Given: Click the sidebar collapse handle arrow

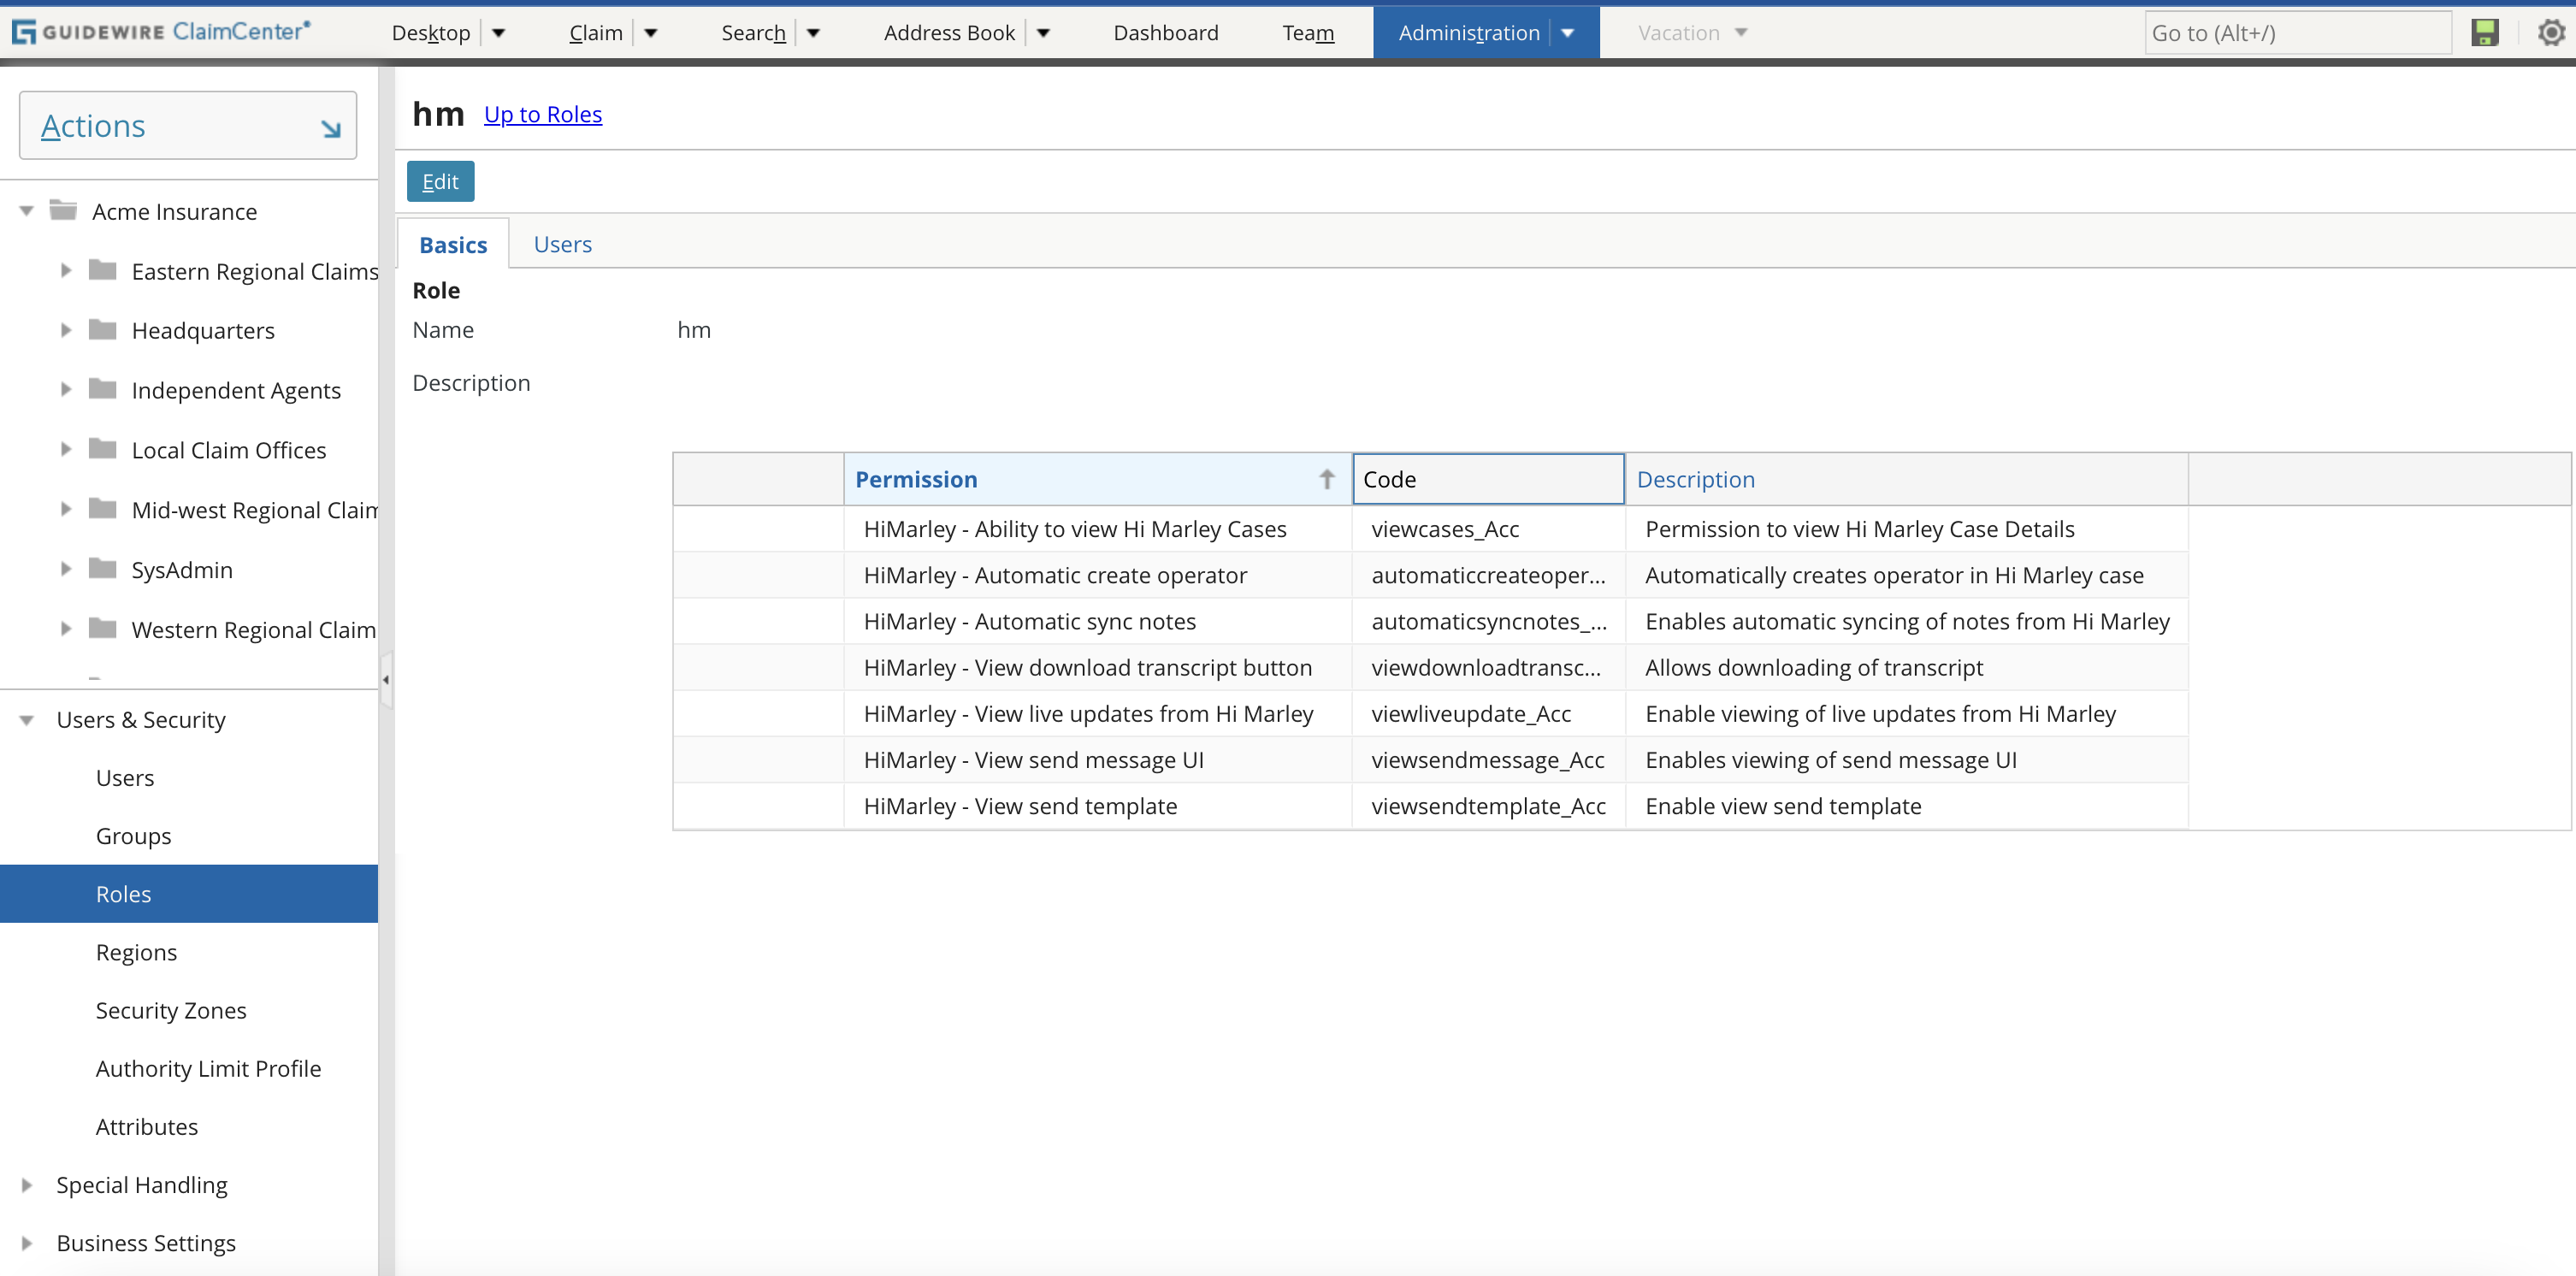Looking at the screenshot, I should coord(385,679).
